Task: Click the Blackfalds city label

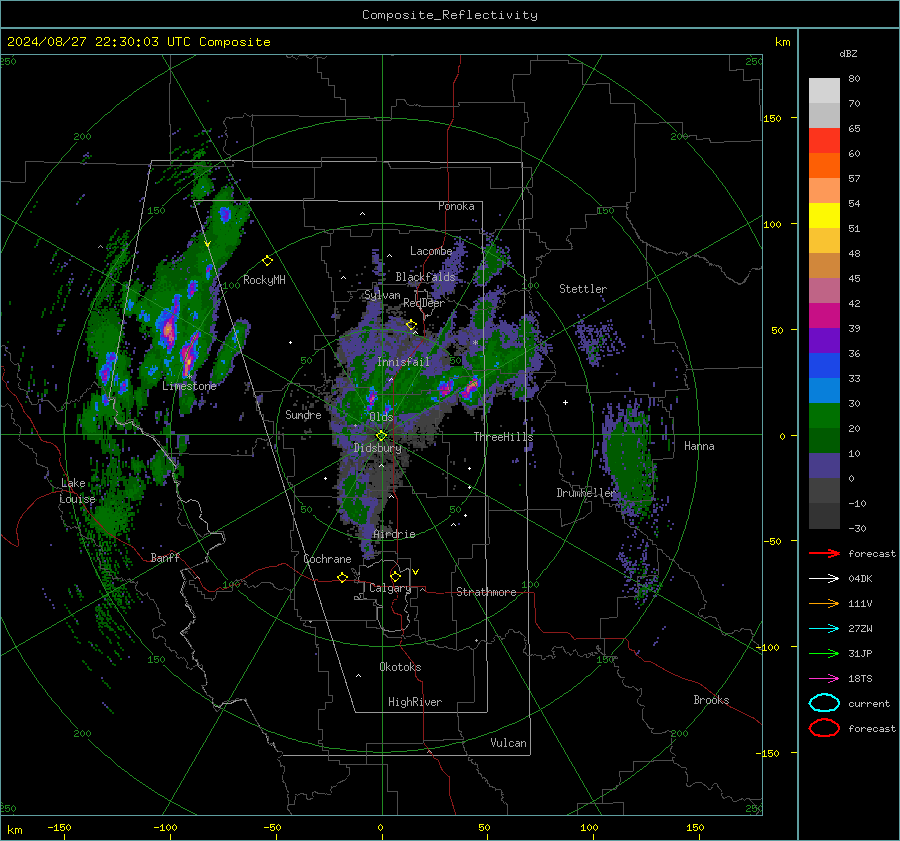Action: click(425, 277)
